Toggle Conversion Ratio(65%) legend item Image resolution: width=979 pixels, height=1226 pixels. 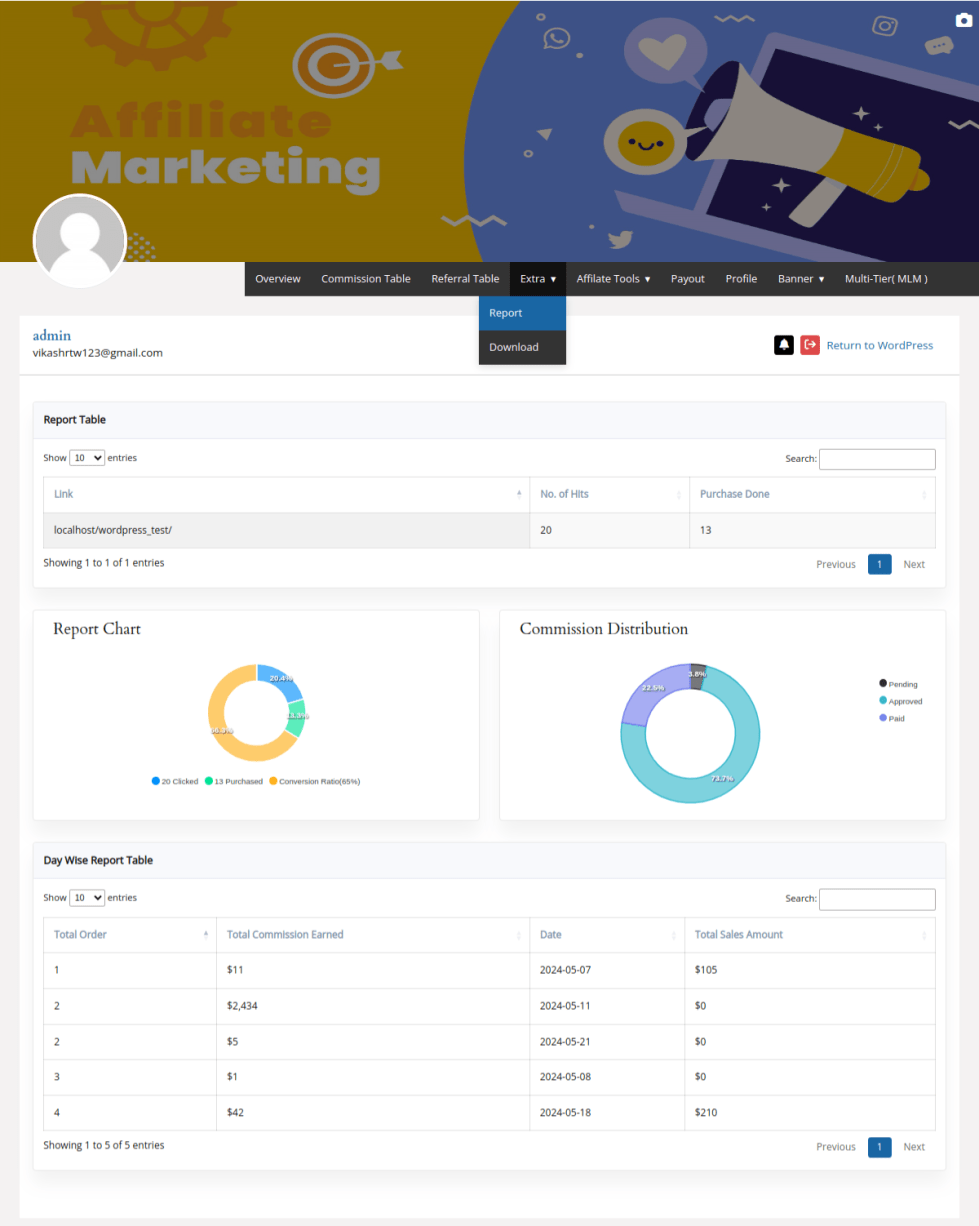[x=315, y=781]
